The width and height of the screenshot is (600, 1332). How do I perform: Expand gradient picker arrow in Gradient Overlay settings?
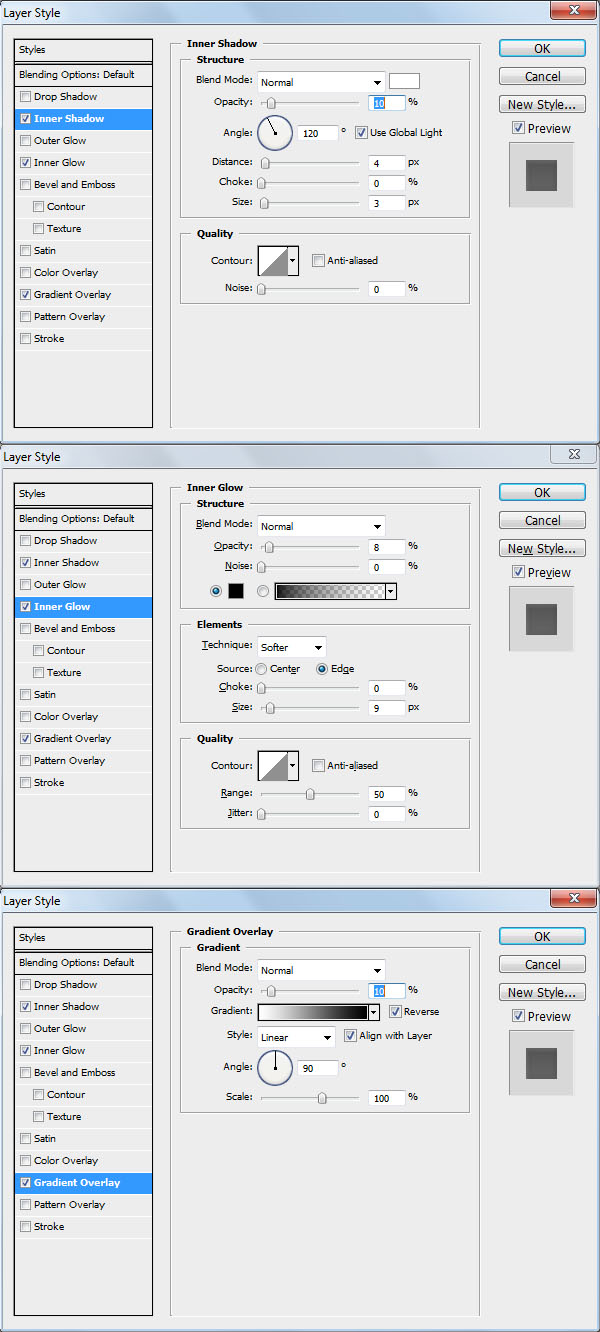click(x=373, y=1012)
